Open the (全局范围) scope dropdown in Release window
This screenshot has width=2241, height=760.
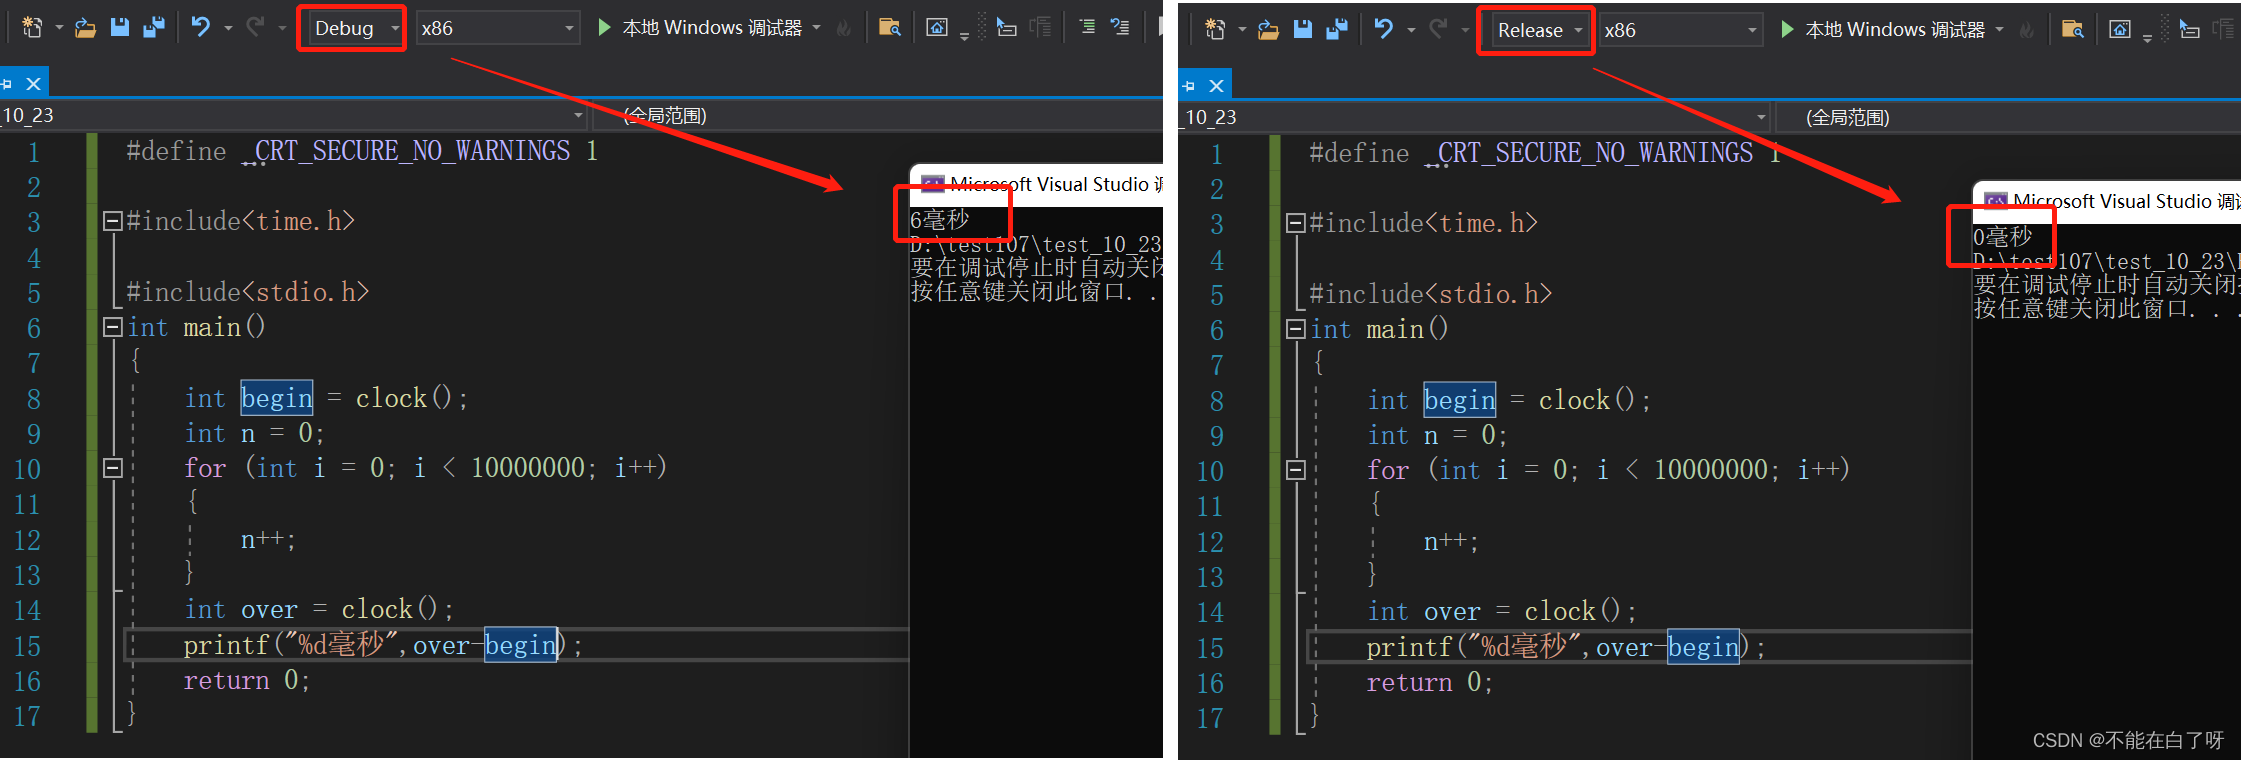[x=2008, y=118]
